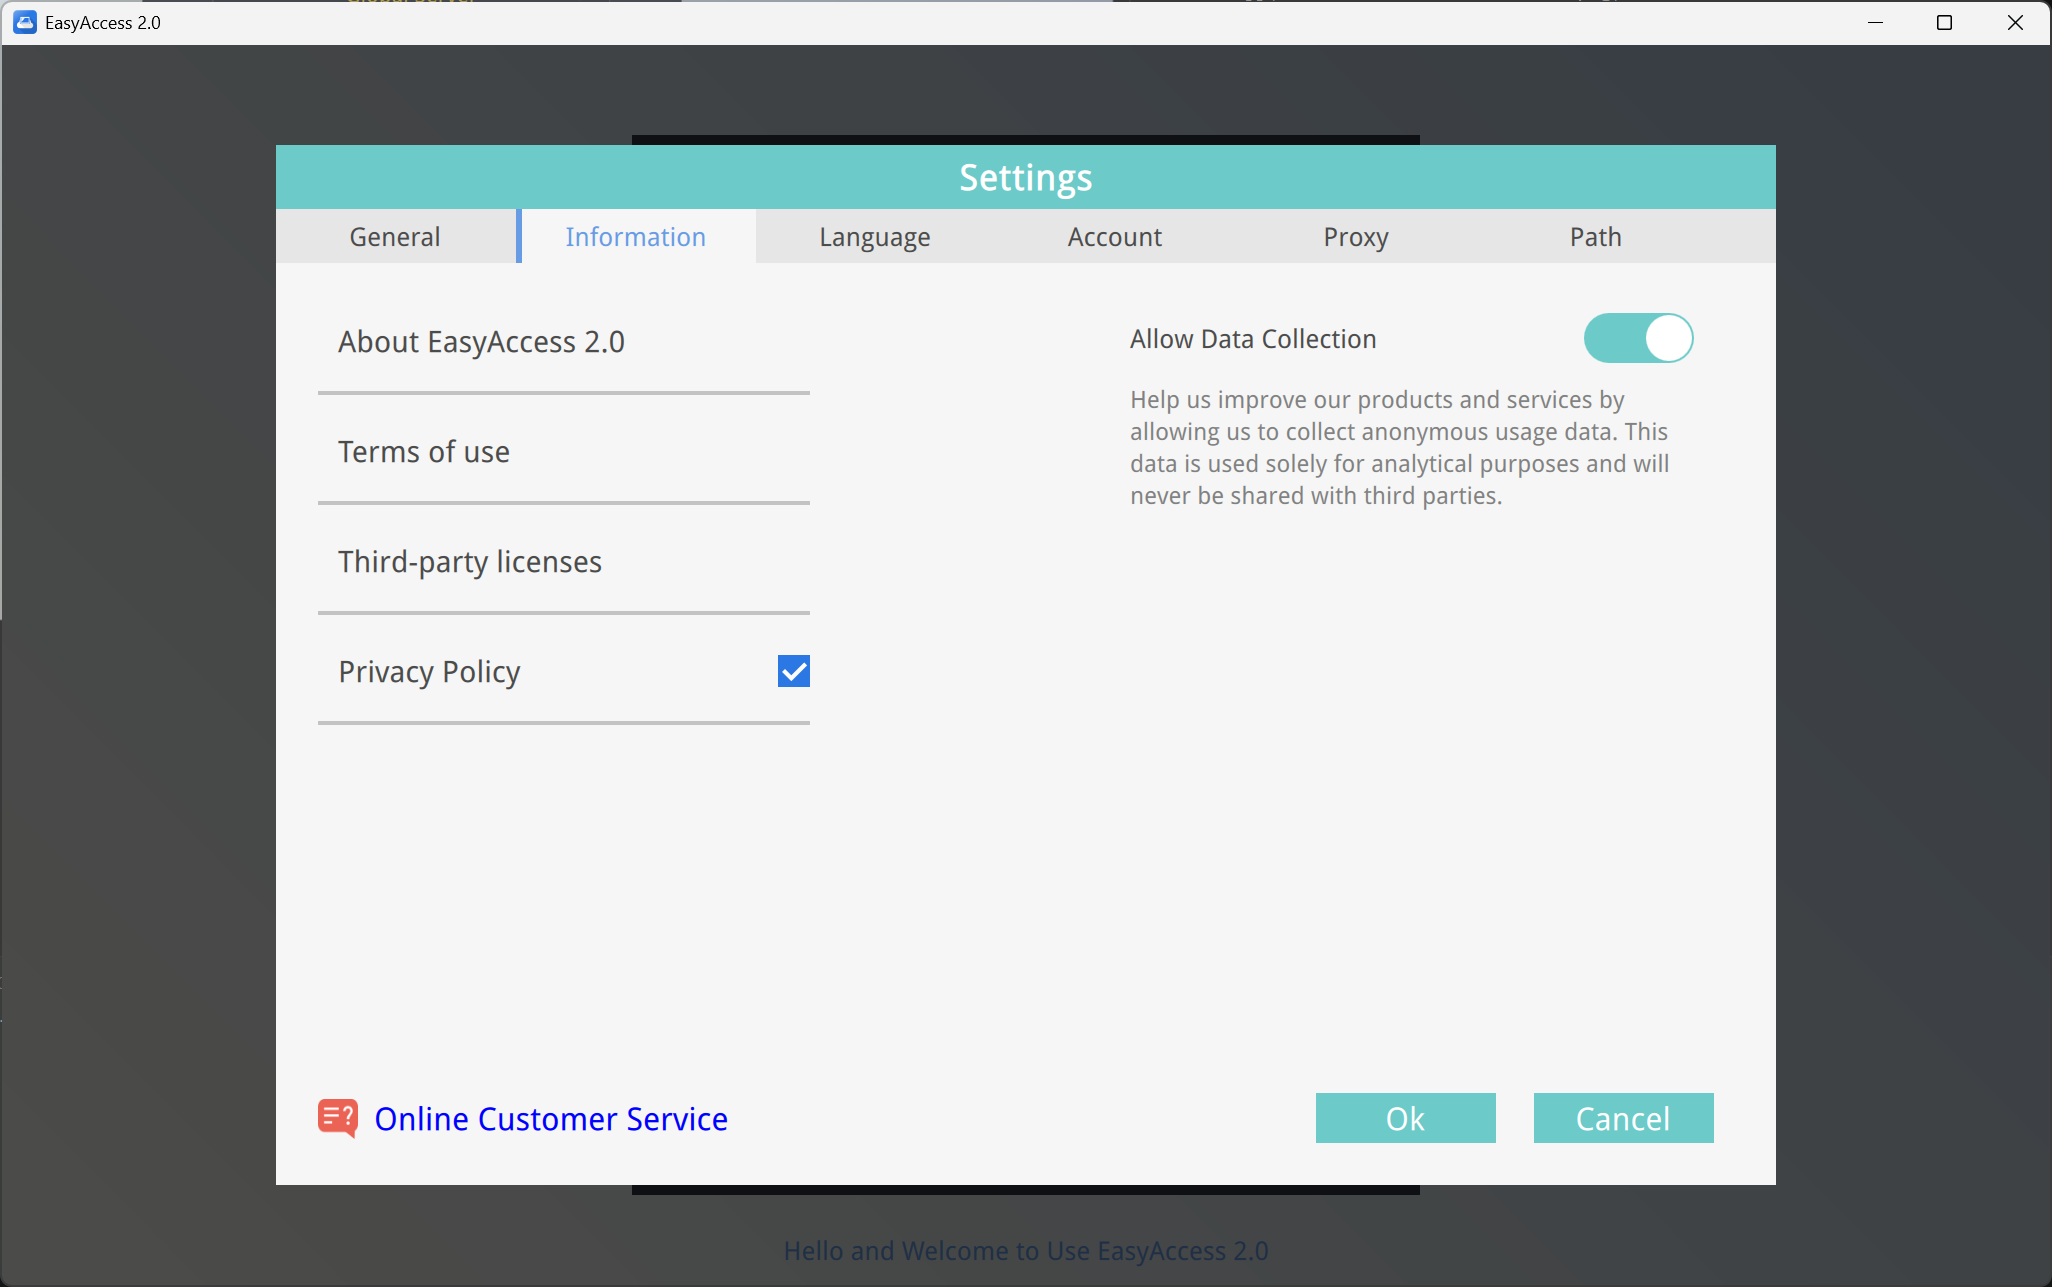Select the Information tab
The height and width of the screenshot is (1287, 2052).
pos(636,237)
